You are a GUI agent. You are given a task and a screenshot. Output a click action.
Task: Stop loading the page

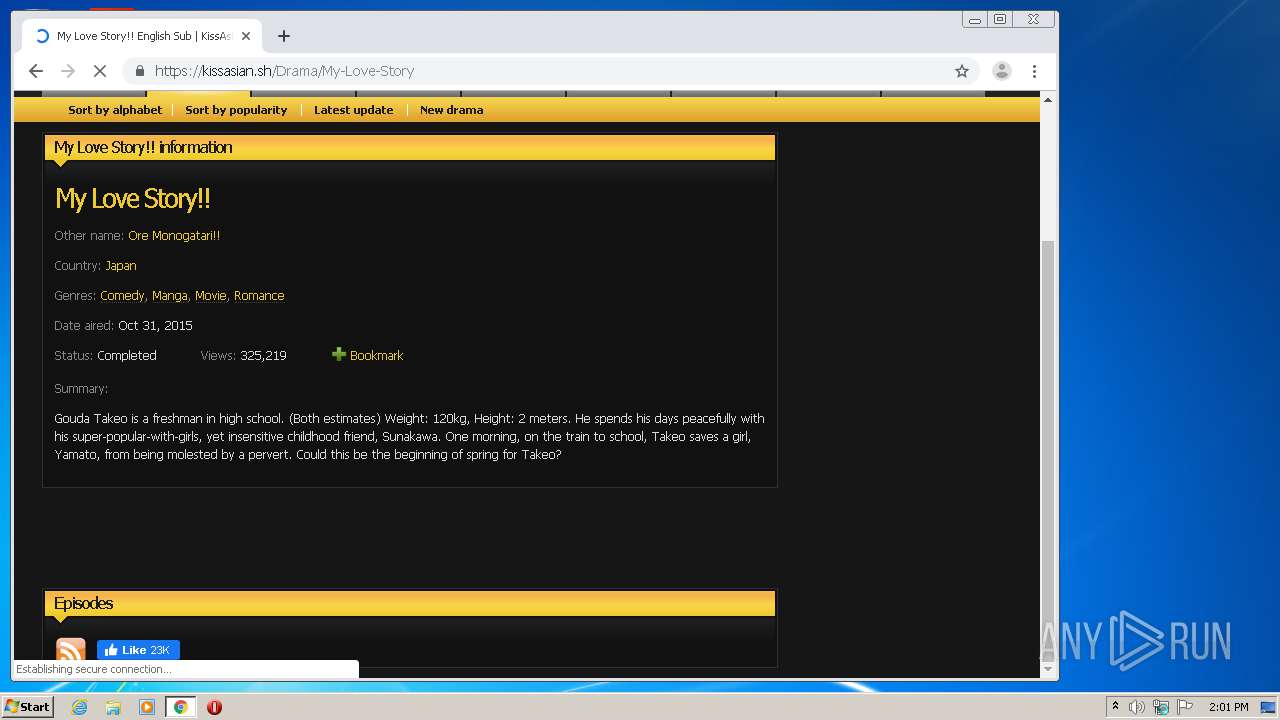point(100,71)
